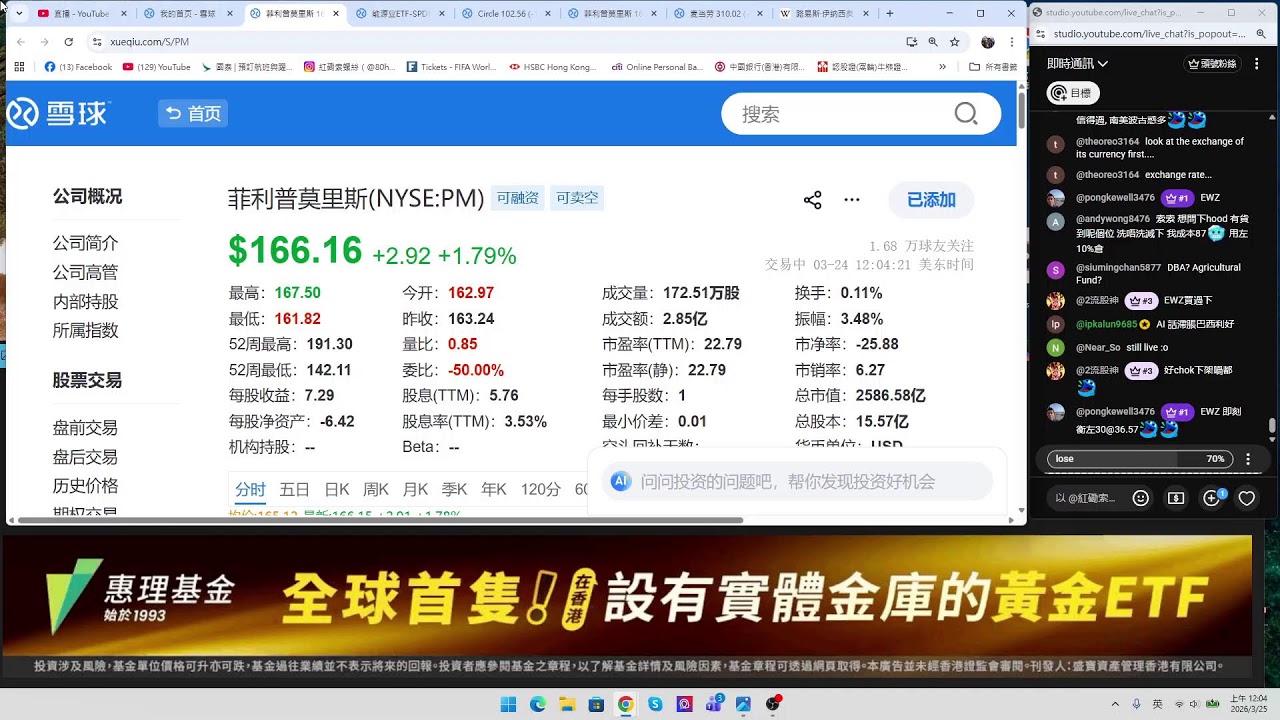Open 公司简介 in the sidebar
Screen dimensions: 1280x720
click(86, 243)
